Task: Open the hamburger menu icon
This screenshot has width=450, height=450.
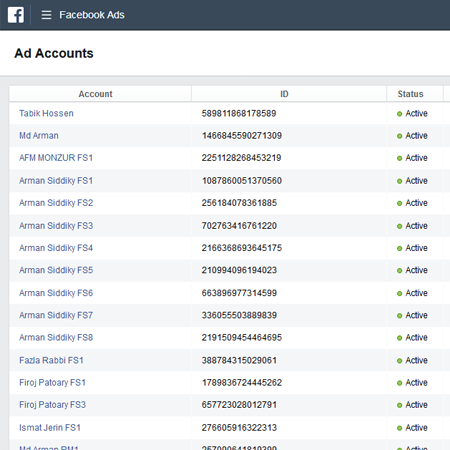Action: pyautogui.click(x=46, y=15)
